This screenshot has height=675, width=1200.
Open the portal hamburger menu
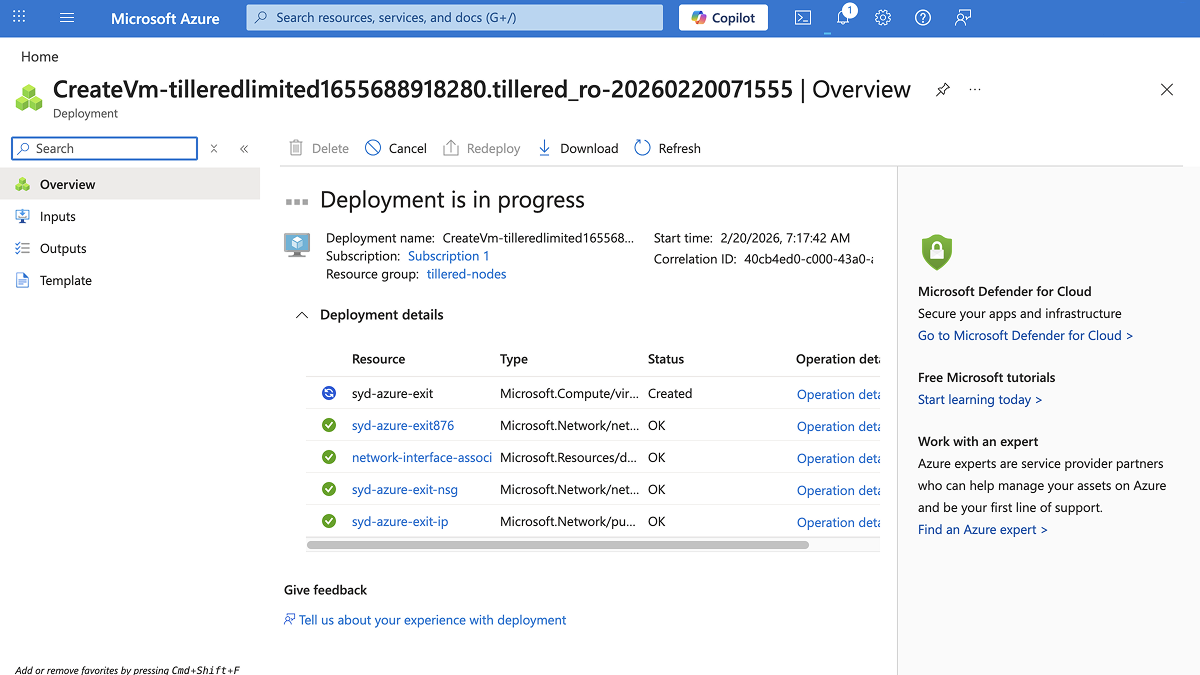[66, 17]
